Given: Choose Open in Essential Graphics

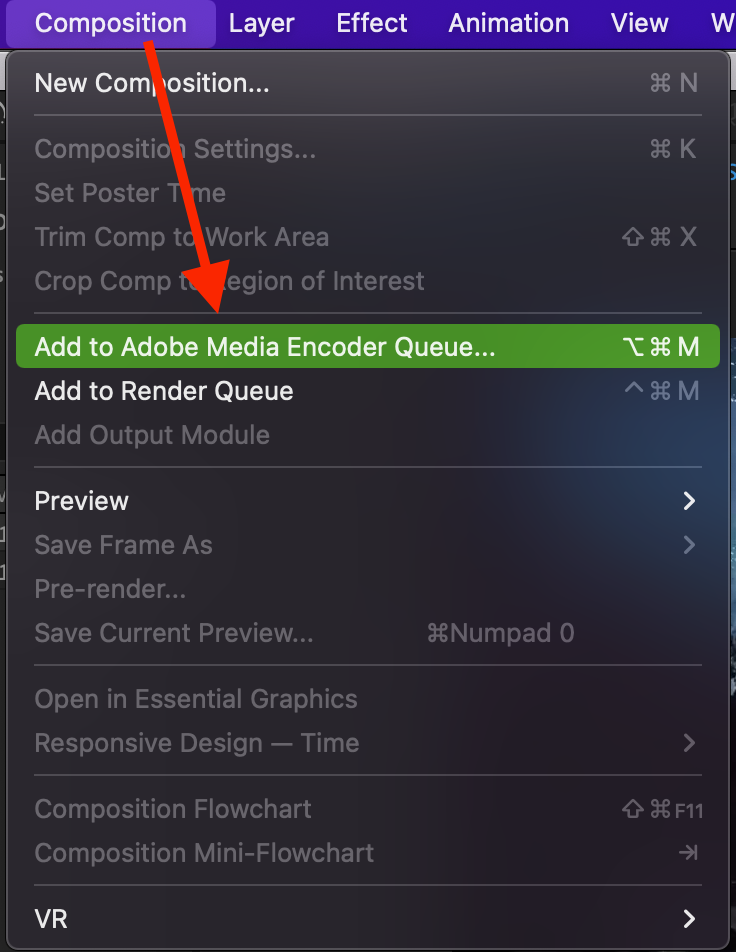Looking at the screenshot, I should point(196,699).
